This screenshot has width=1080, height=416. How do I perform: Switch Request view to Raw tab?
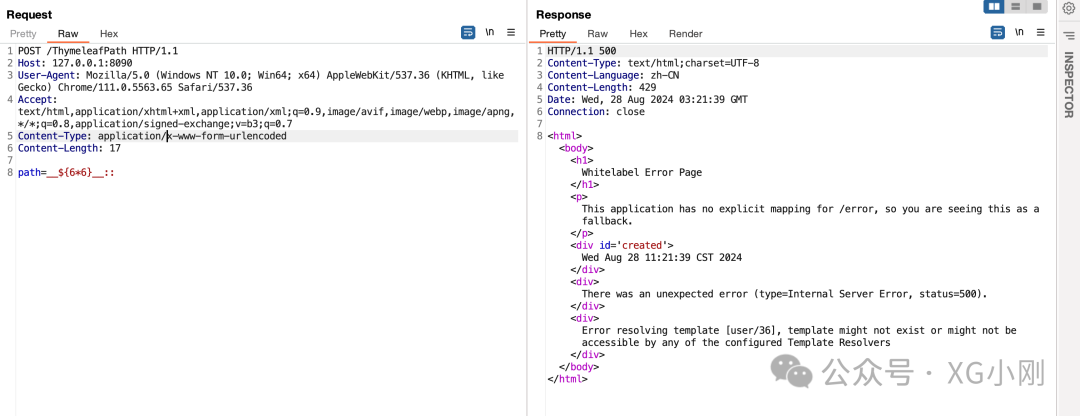pyautogui.click(x=68, y=34)
